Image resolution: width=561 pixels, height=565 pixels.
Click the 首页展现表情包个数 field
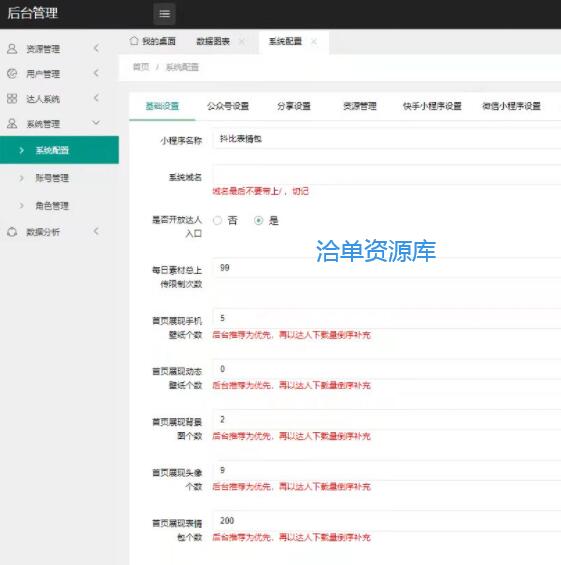pyautogui.click(x=387, y=521)
